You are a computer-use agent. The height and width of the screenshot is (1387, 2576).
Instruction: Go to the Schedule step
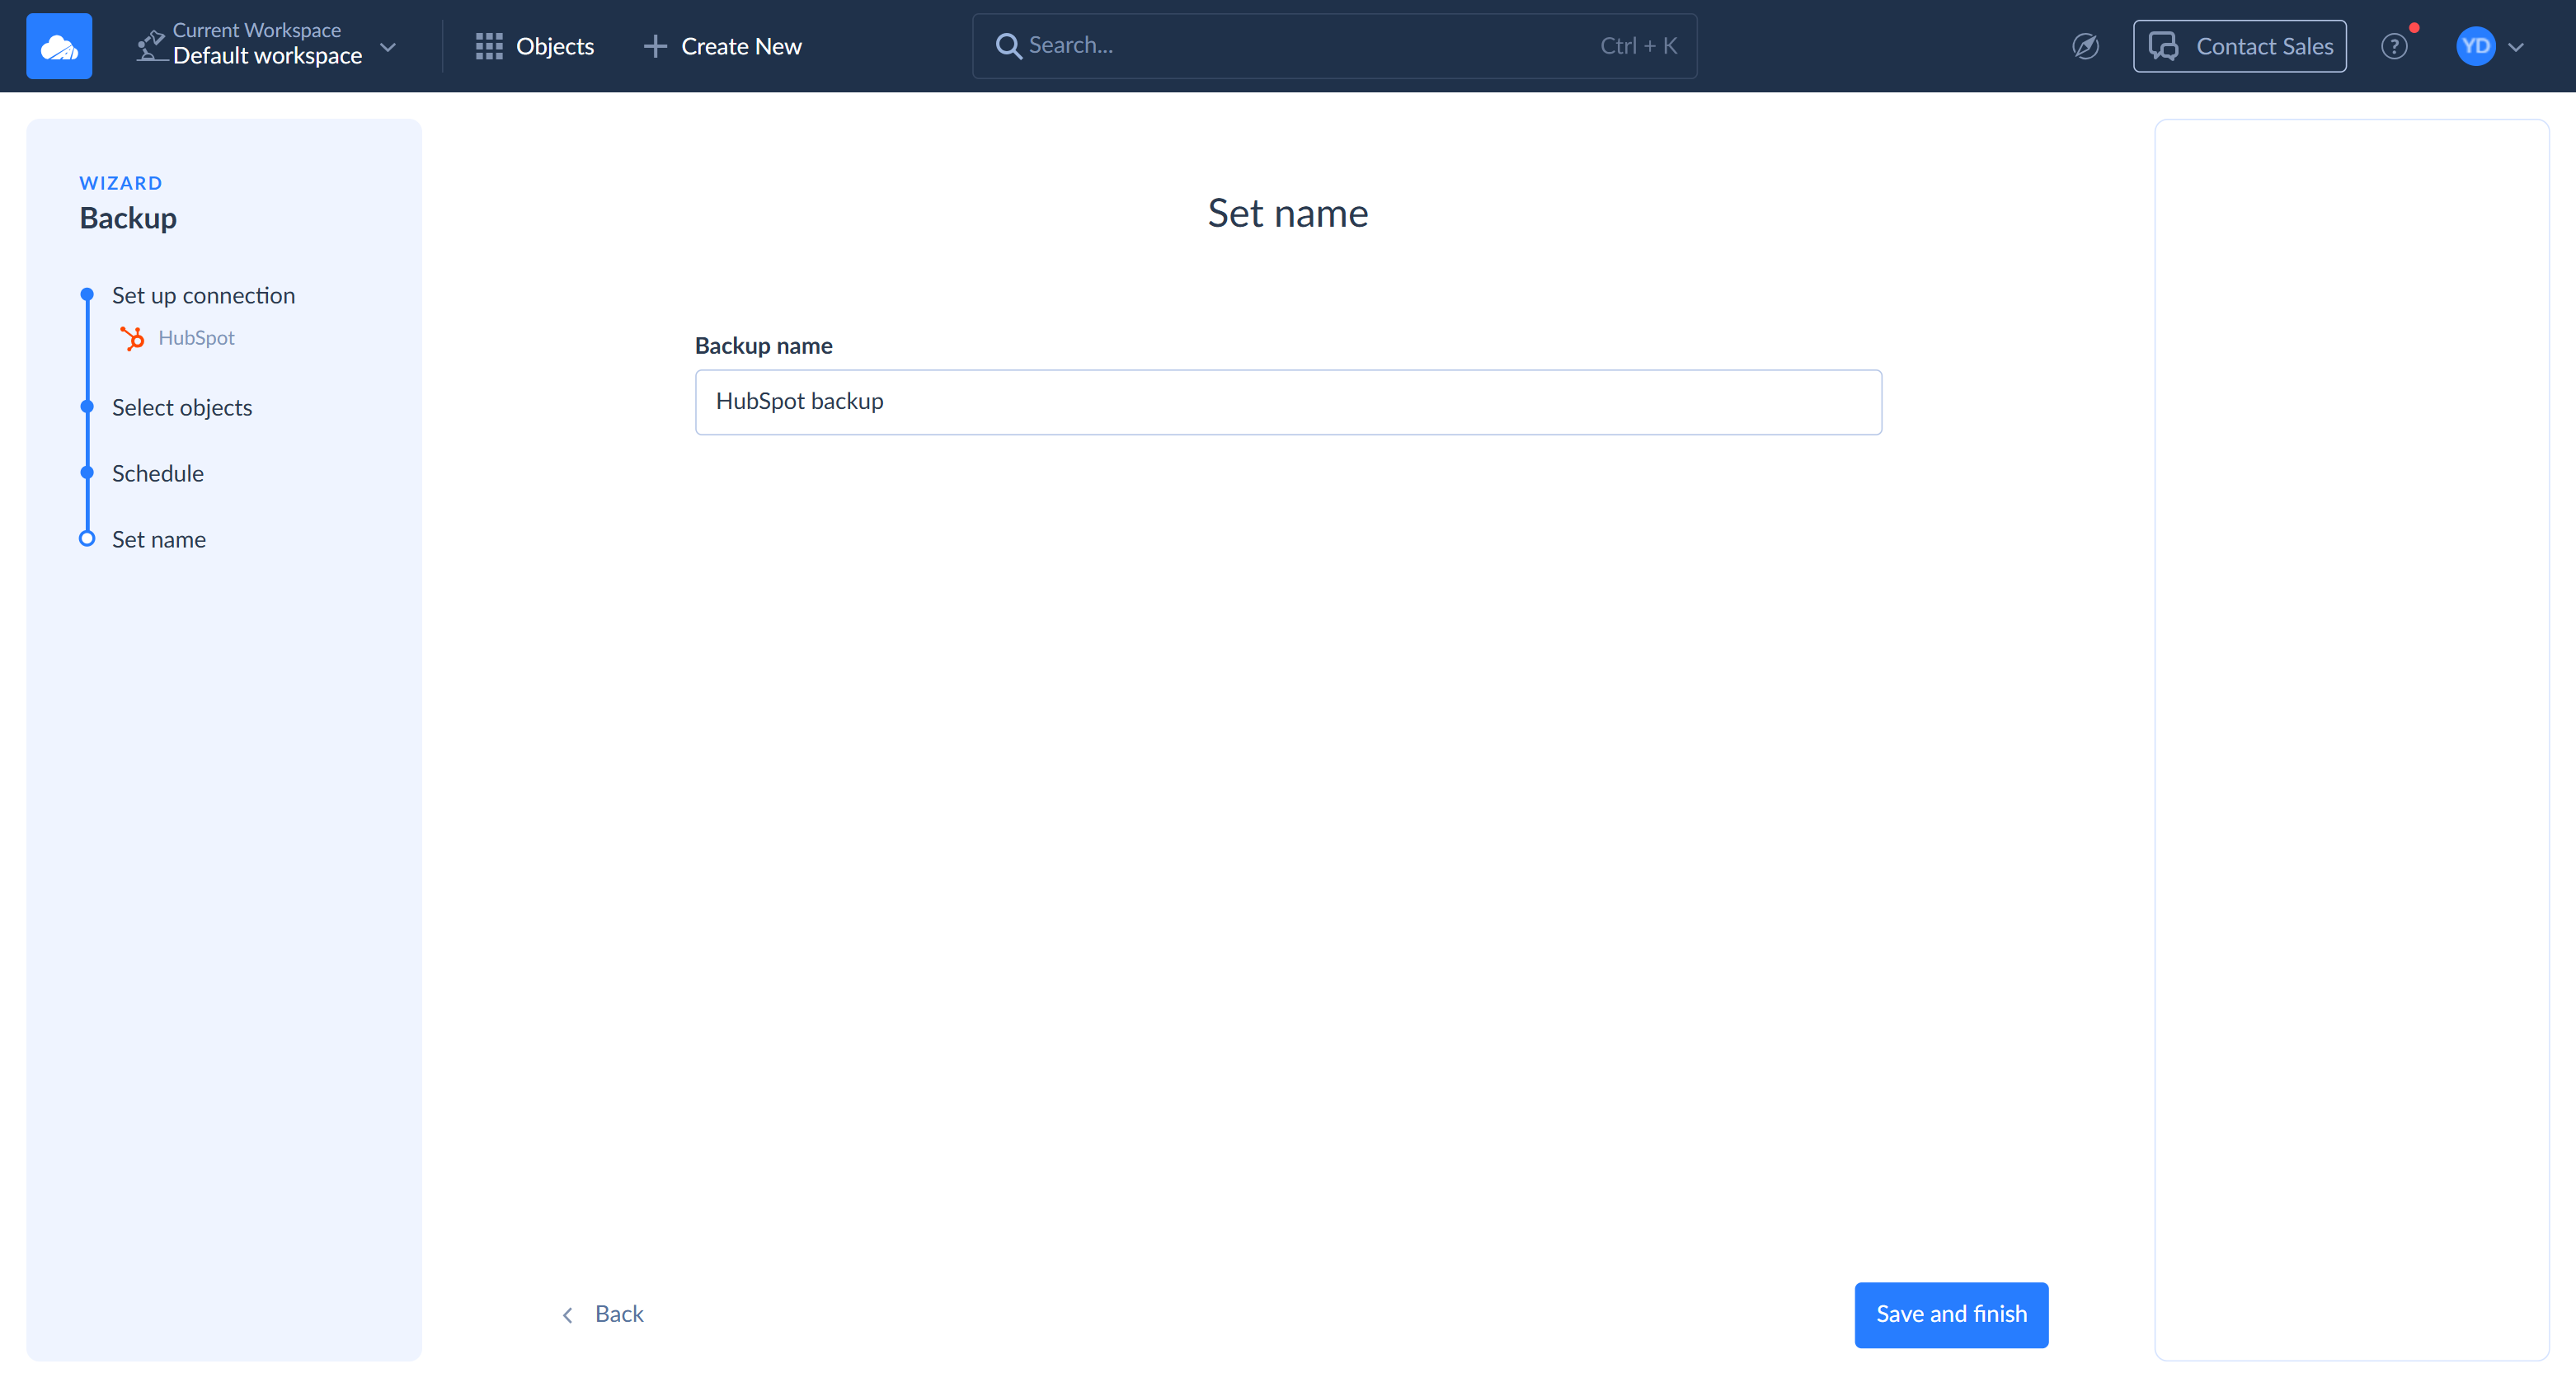pyautogui.click(x=158, y=473)
